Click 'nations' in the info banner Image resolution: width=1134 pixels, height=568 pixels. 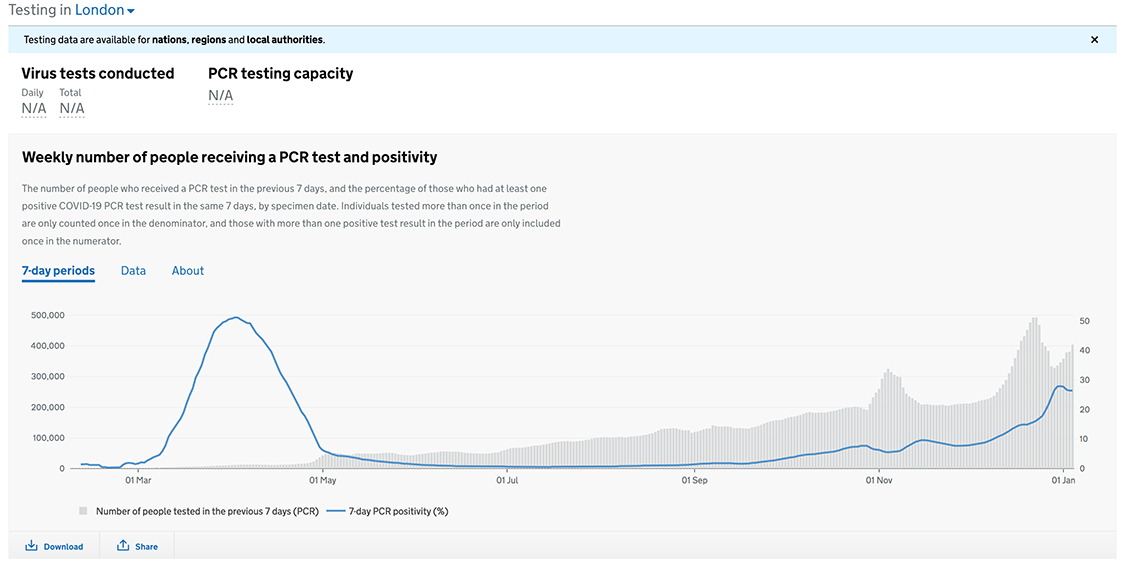[171, 40]
